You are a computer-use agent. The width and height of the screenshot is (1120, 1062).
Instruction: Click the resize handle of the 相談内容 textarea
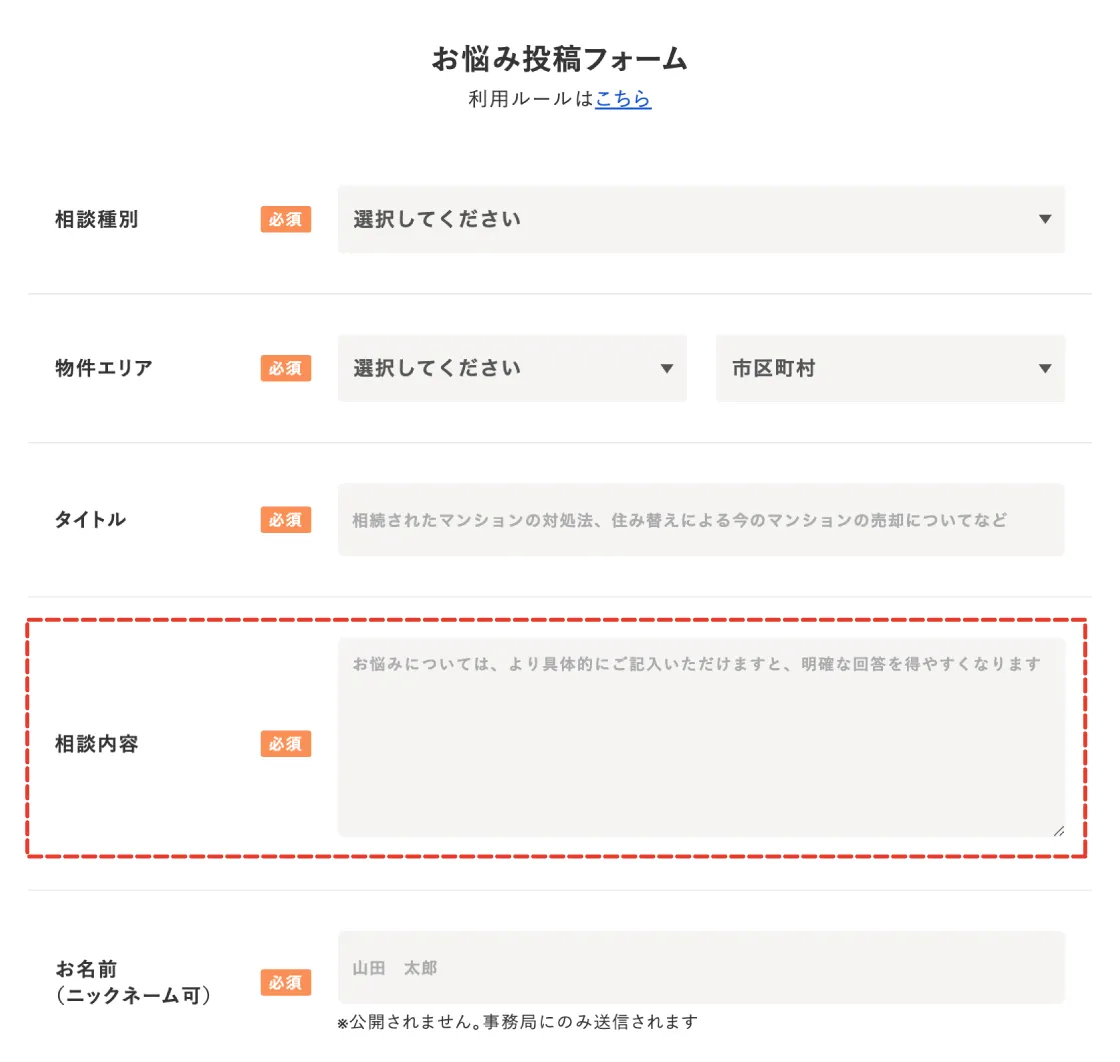tap(1058, 830)
